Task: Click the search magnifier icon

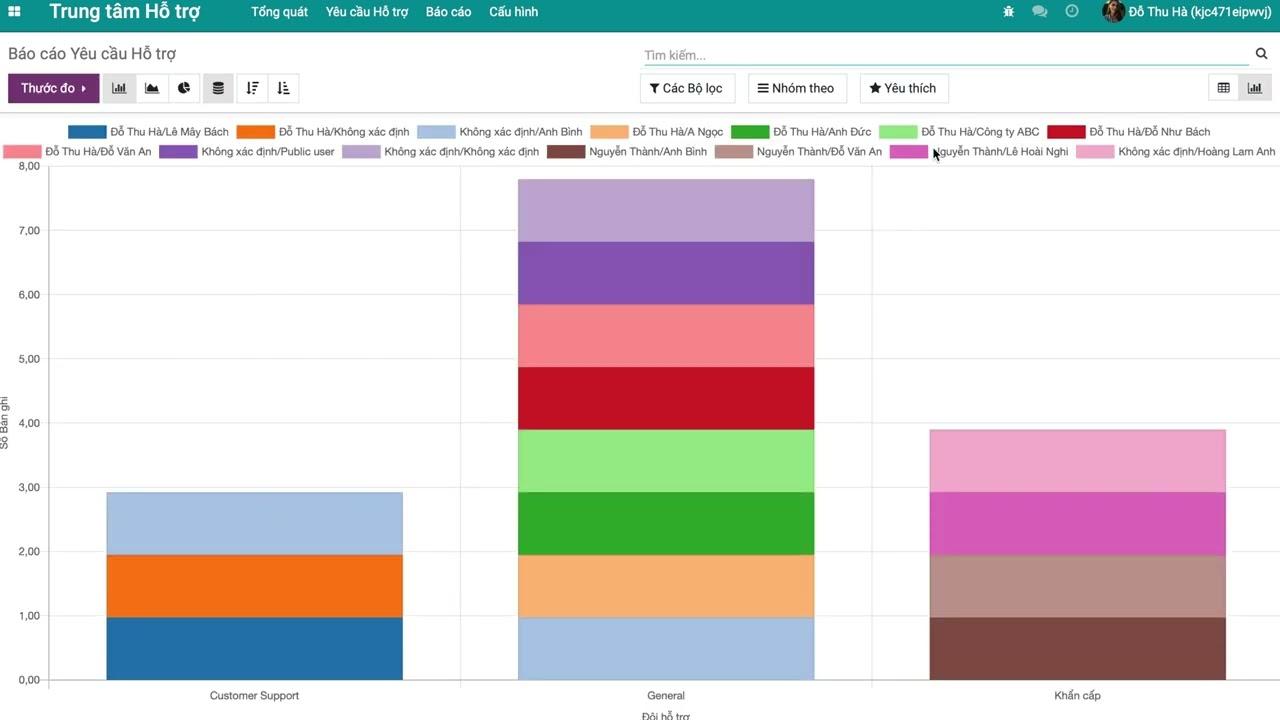Action: pyautogui.click(x=1262, y=54)
